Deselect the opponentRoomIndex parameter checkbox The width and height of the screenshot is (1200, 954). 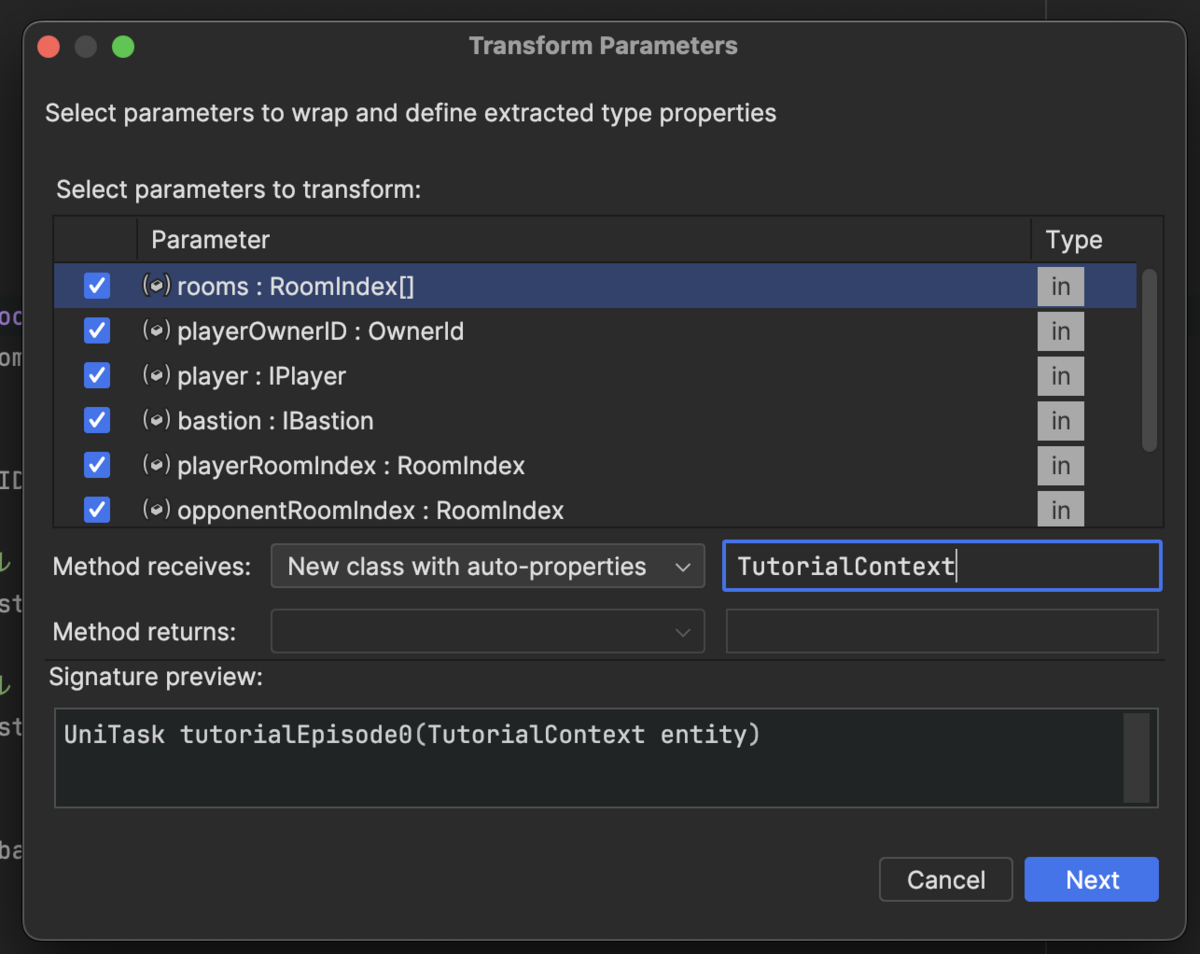click(x=97, y=510)
